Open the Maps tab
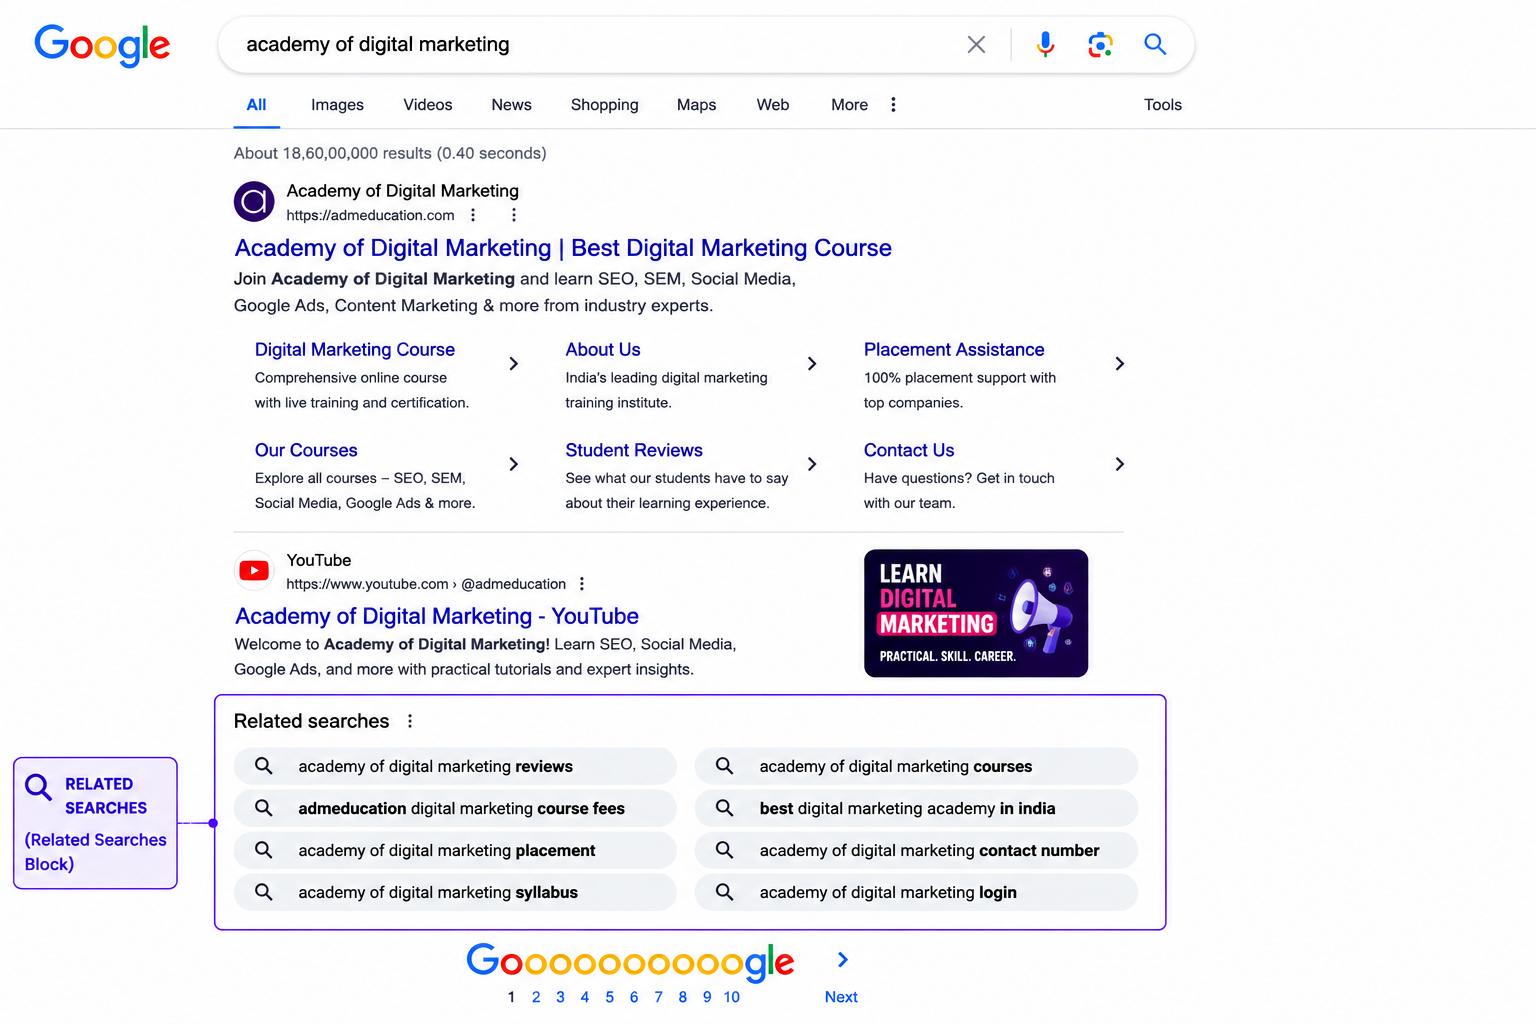Image resolution: width=1536 pixels, height=1024 pixels. coord(696,105)
